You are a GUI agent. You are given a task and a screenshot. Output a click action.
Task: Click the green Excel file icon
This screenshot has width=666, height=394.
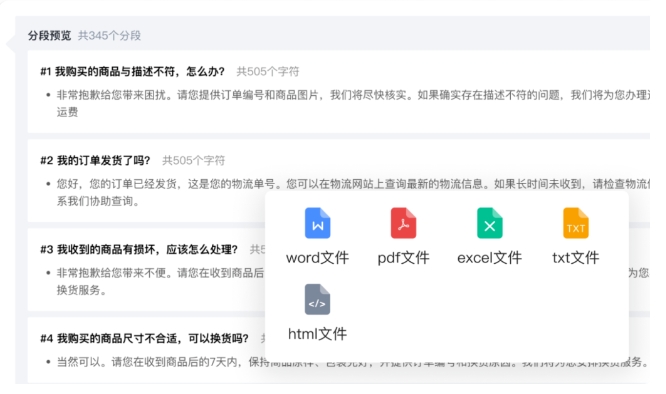tap(490, 223)
